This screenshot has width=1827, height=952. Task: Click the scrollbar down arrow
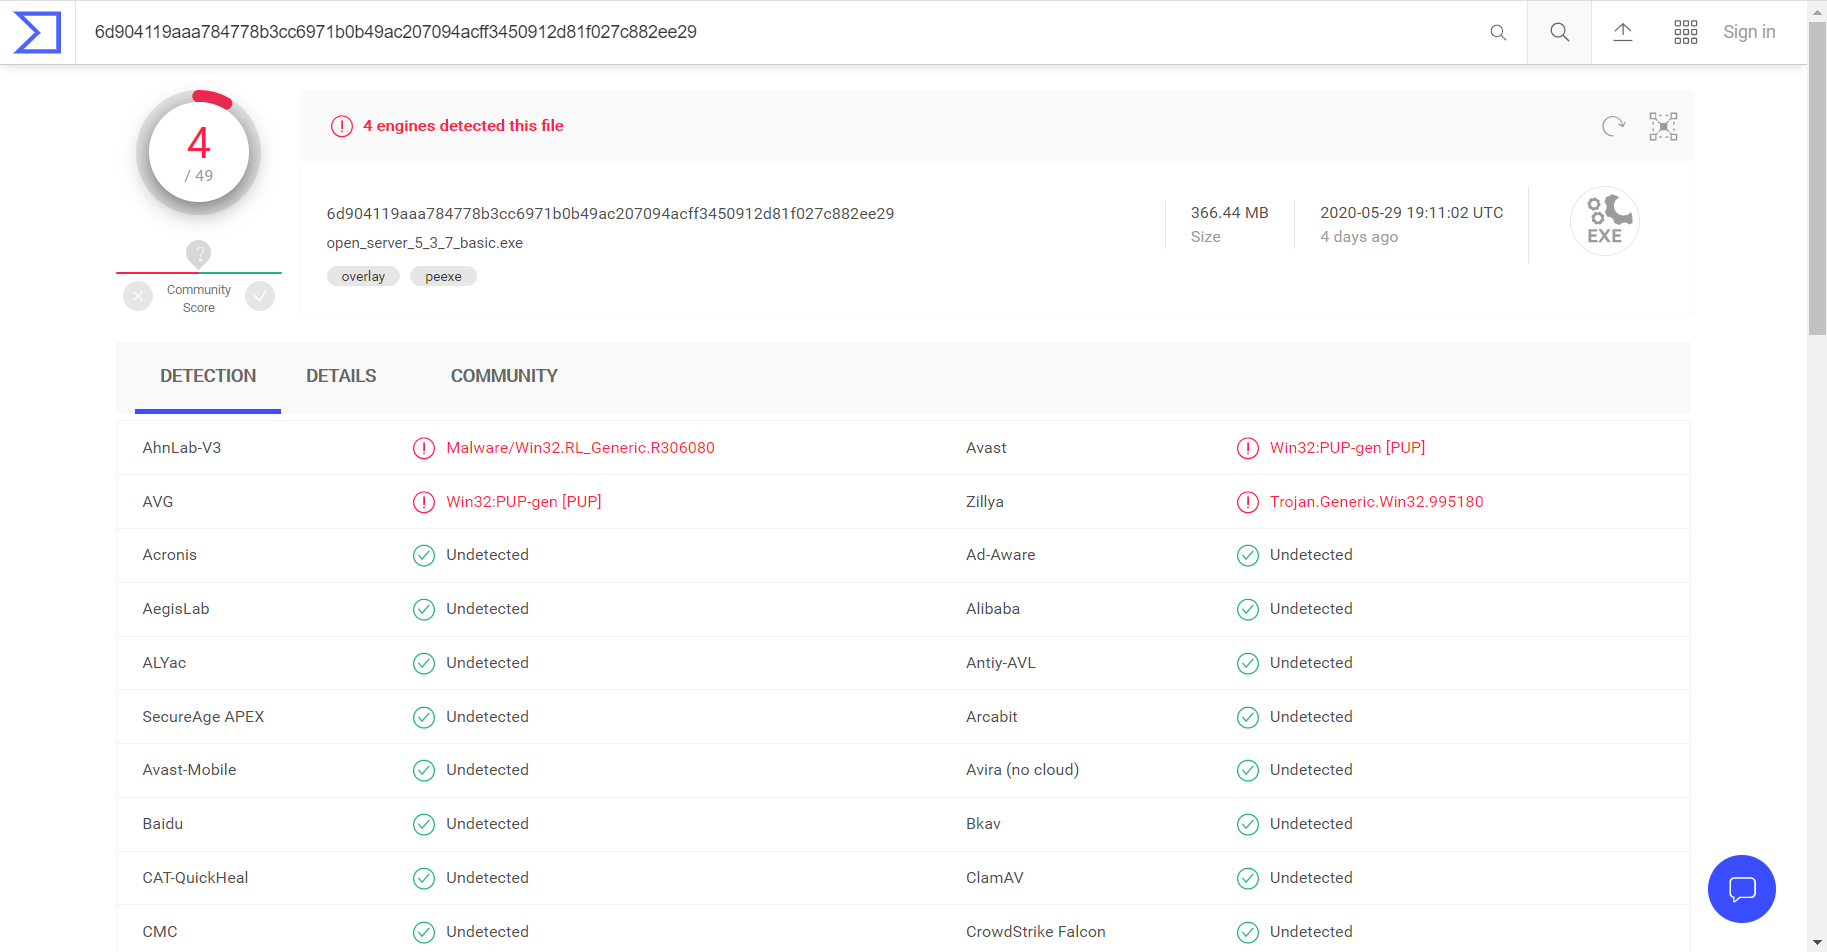(1817, 943)
